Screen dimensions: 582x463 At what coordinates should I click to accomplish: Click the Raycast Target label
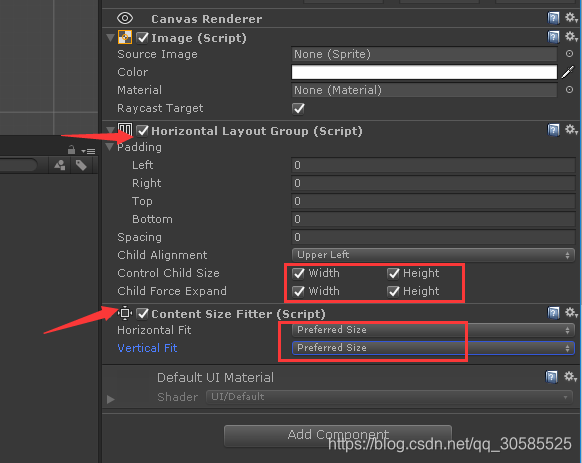pyautogui.click(x=160, y=108)
